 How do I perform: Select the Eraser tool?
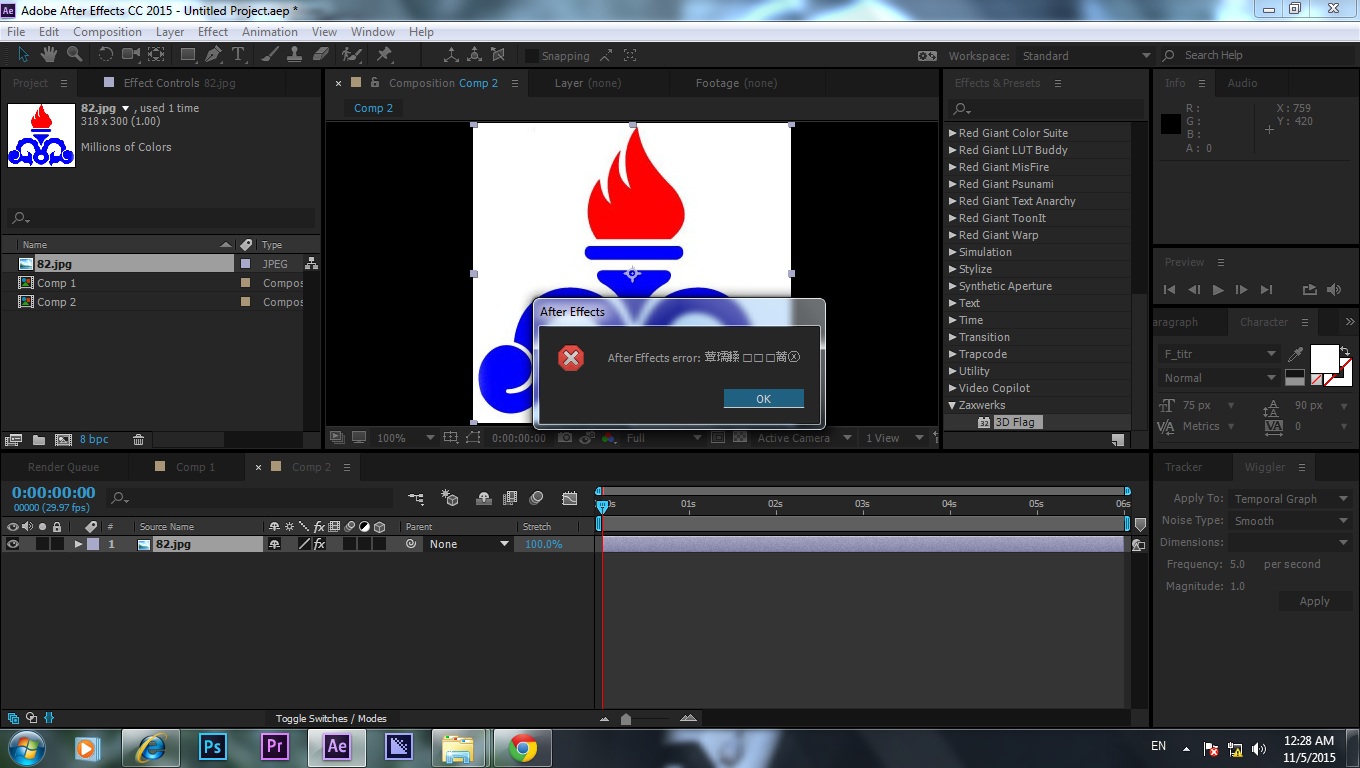(321, 55)
